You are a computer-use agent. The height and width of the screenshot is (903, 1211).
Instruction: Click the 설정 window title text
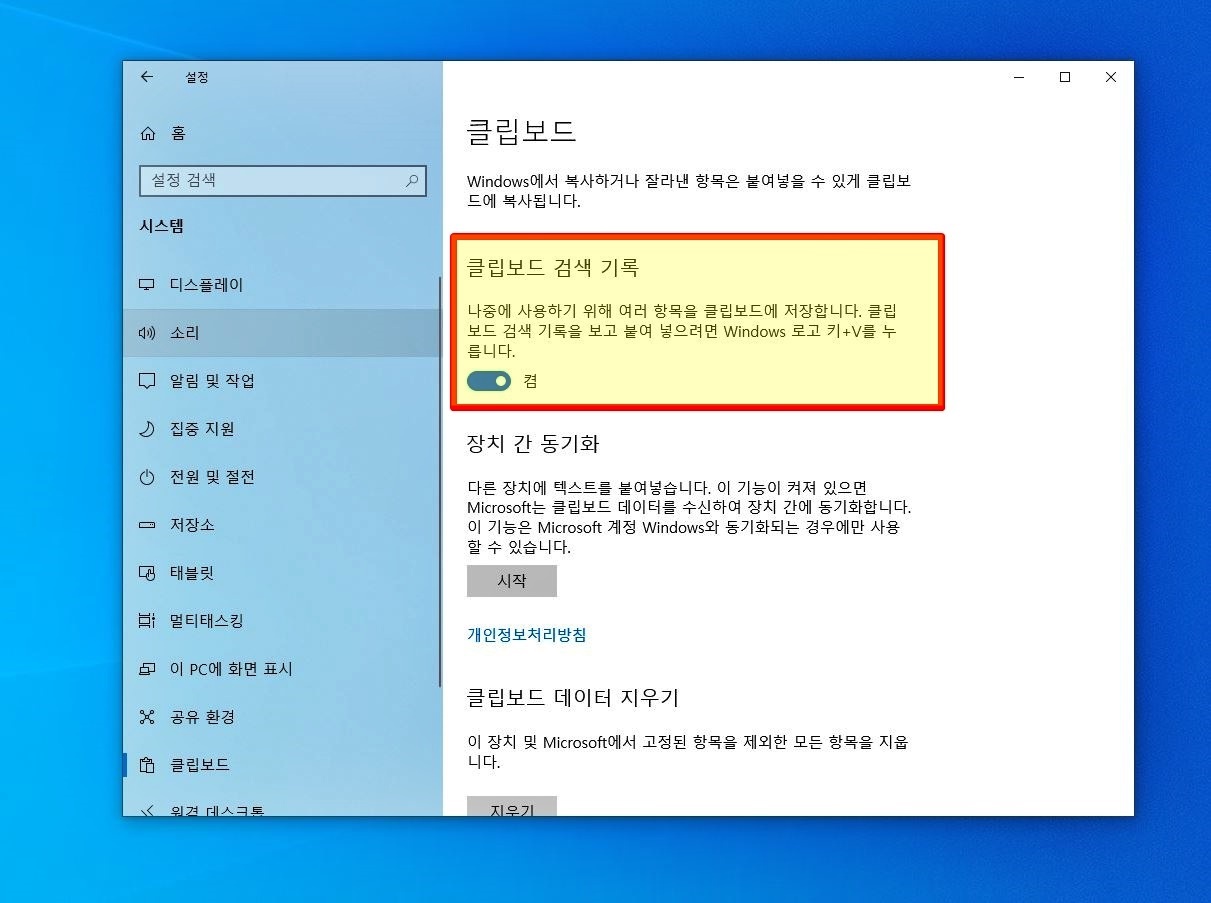(x=197, y=77)
